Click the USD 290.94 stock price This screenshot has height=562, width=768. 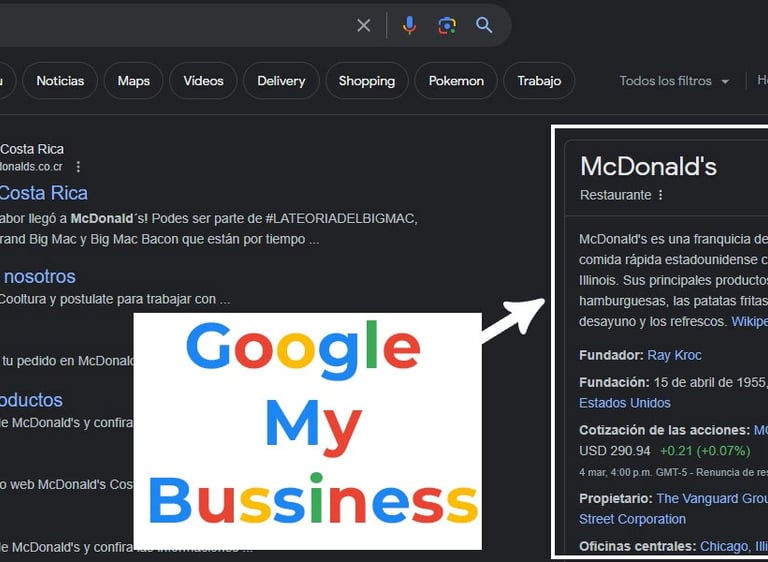click(615, 451)
